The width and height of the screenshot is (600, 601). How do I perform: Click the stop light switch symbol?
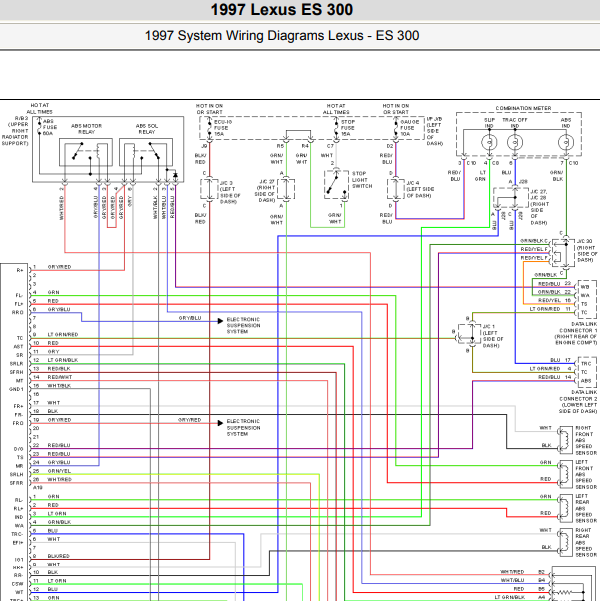pos(336,184)
